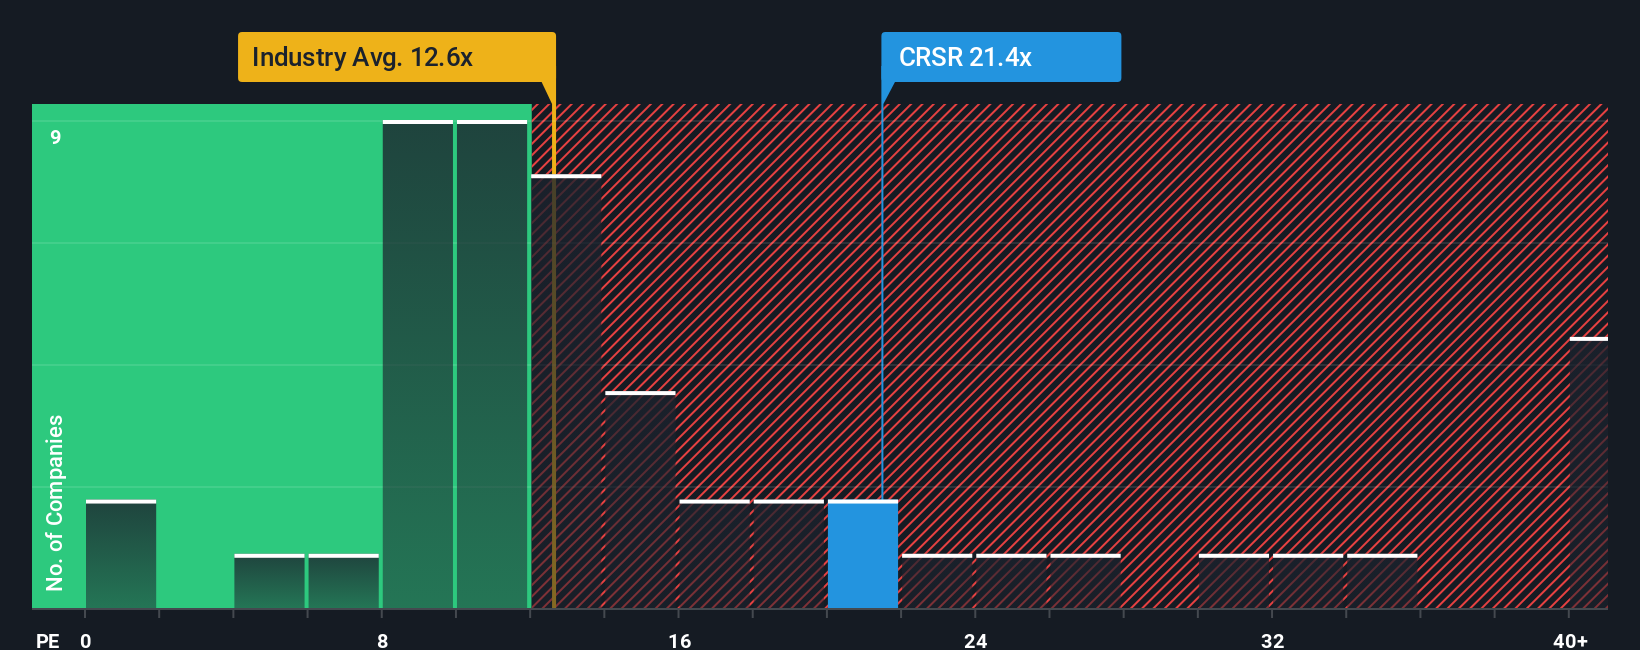This screenshot has height=650, width=1640.
Task: Click the 40+ PE bar
Action: (x=1589, y=473)
